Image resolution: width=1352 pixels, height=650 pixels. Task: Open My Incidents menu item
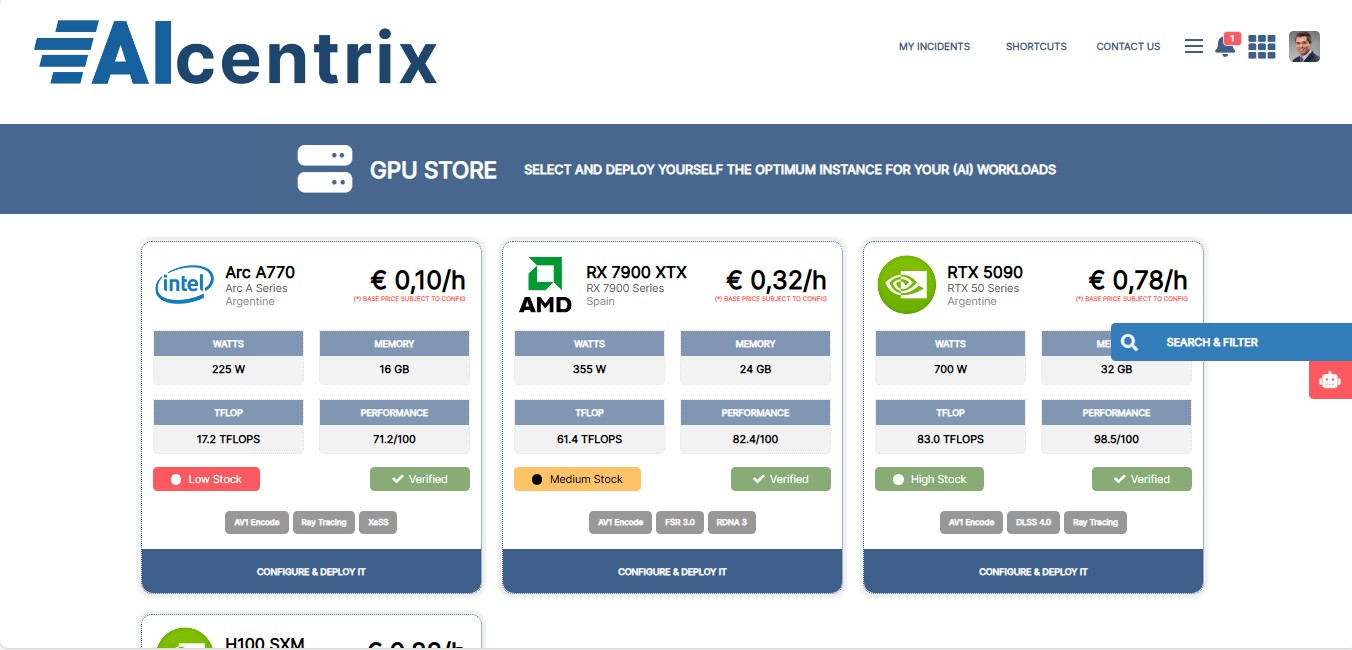pos(934,47)
